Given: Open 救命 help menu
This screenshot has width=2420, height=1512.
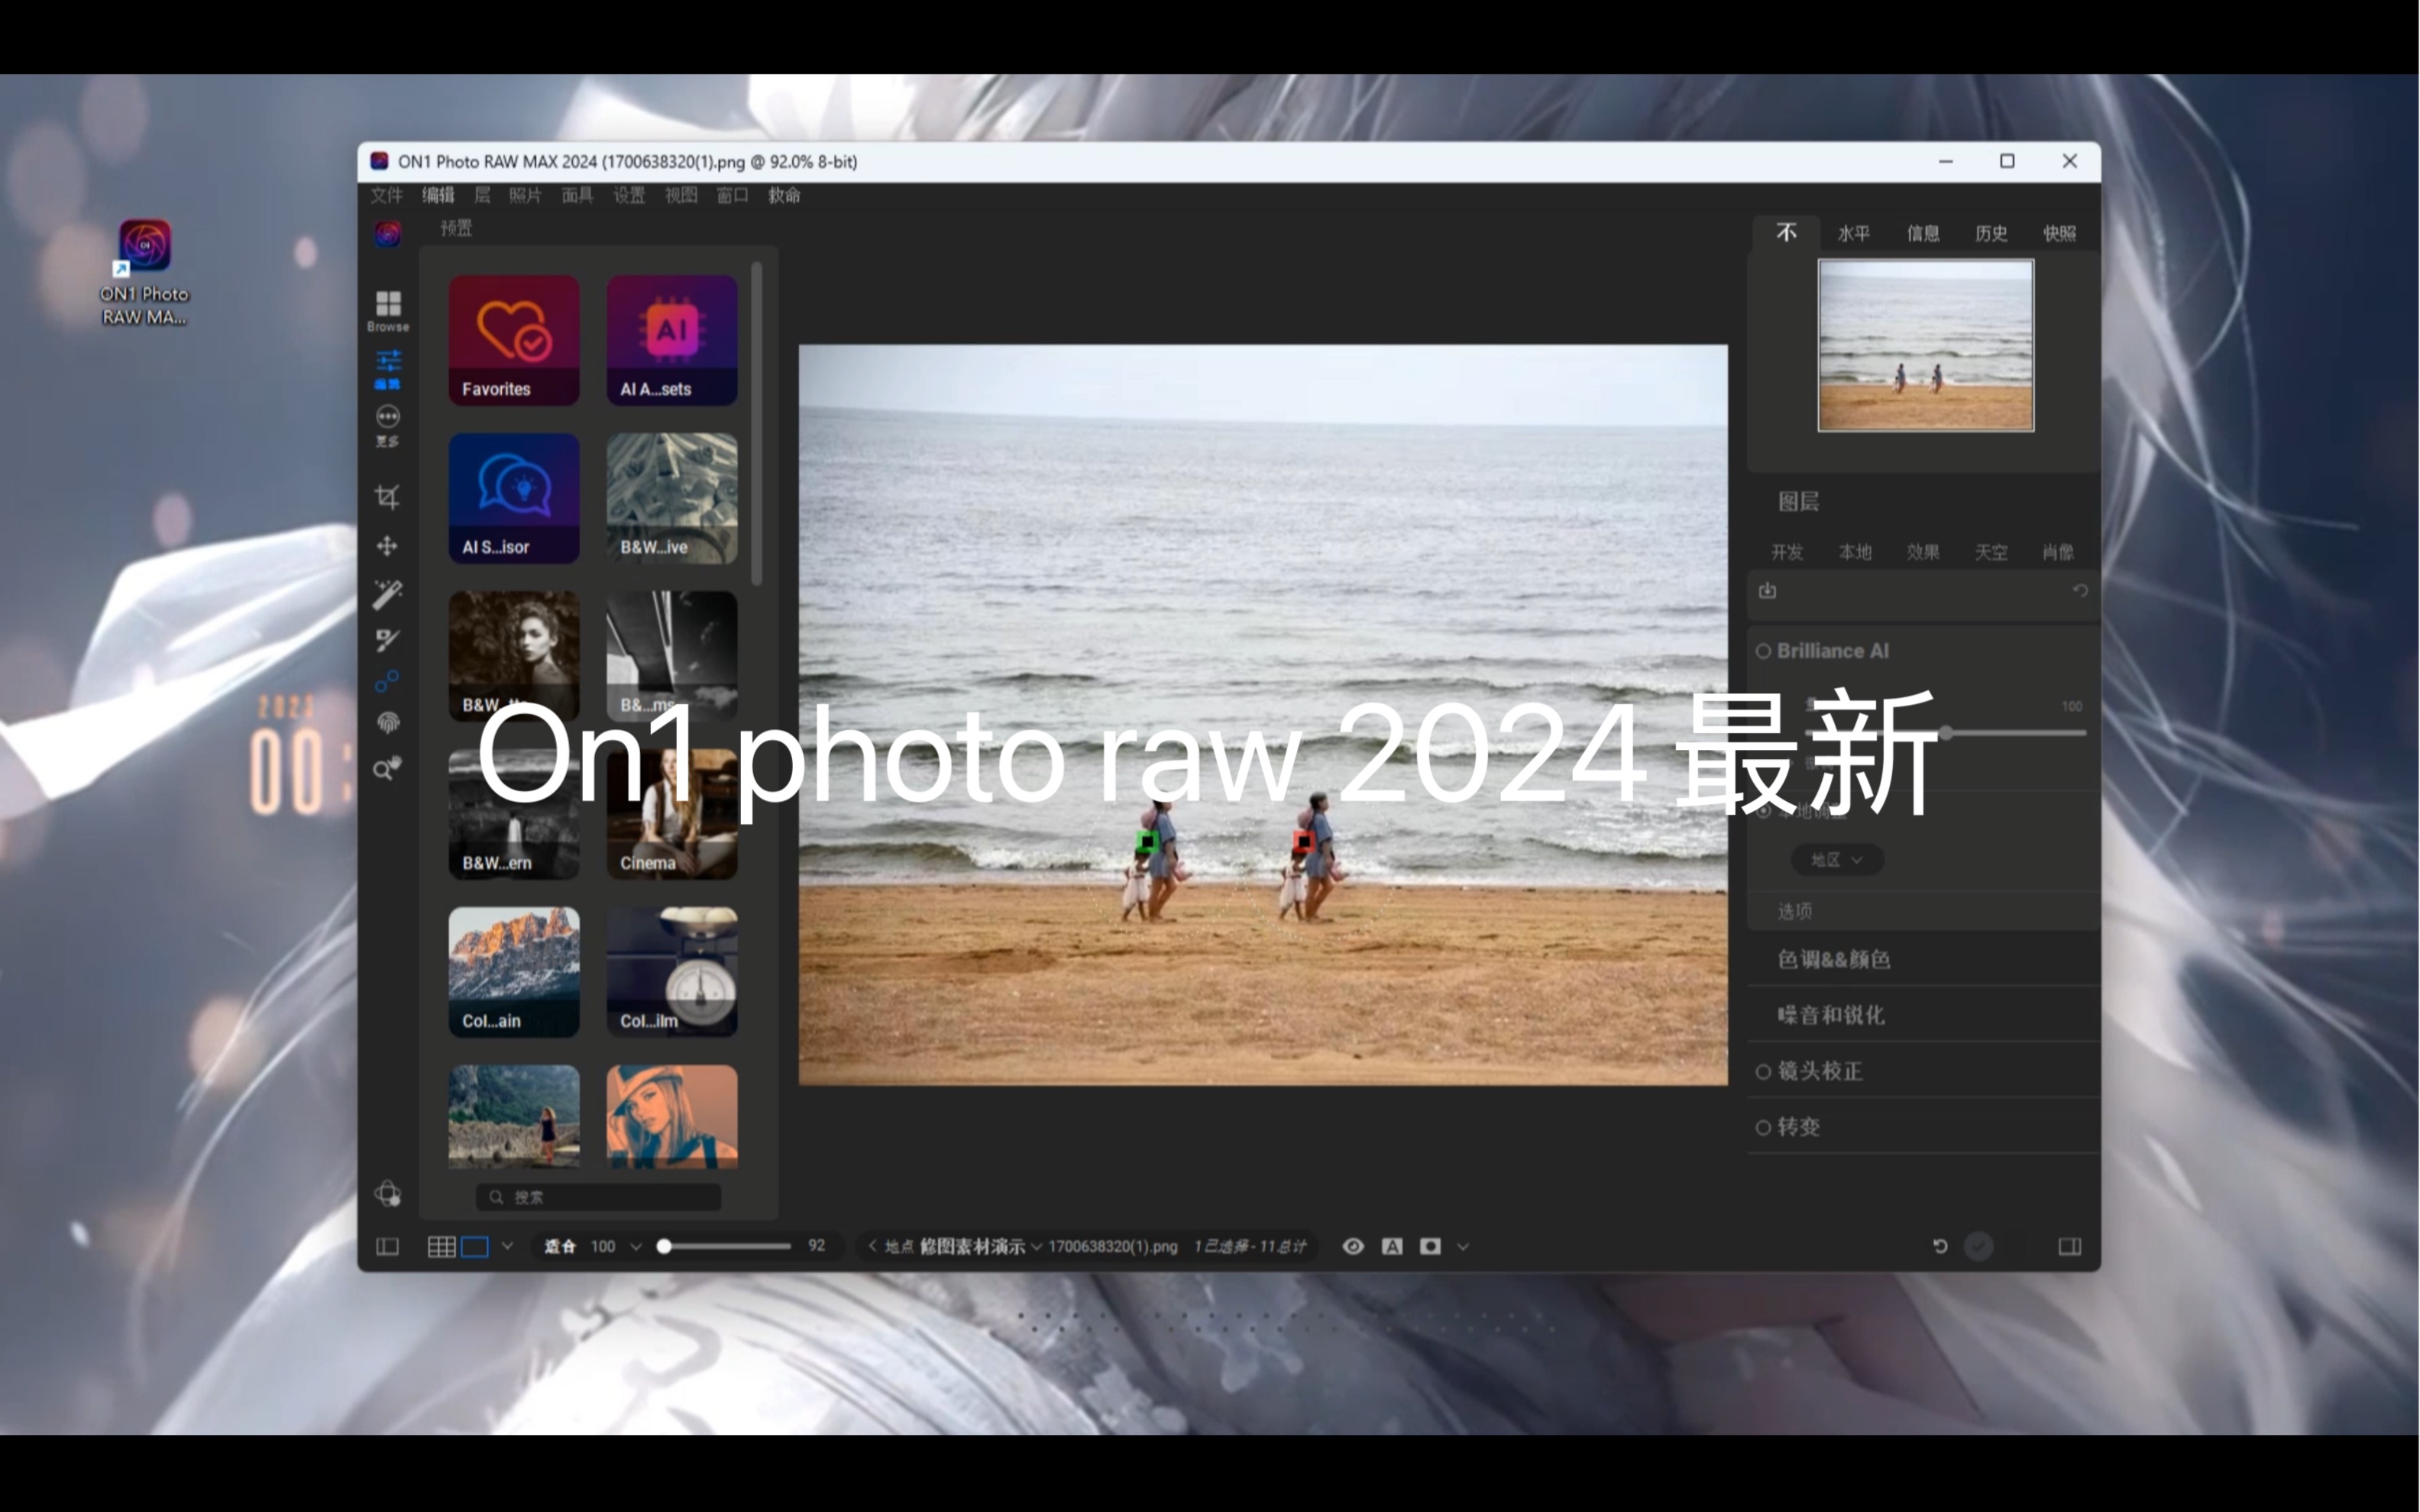Looking at the screenshot, I should (784, 195).
